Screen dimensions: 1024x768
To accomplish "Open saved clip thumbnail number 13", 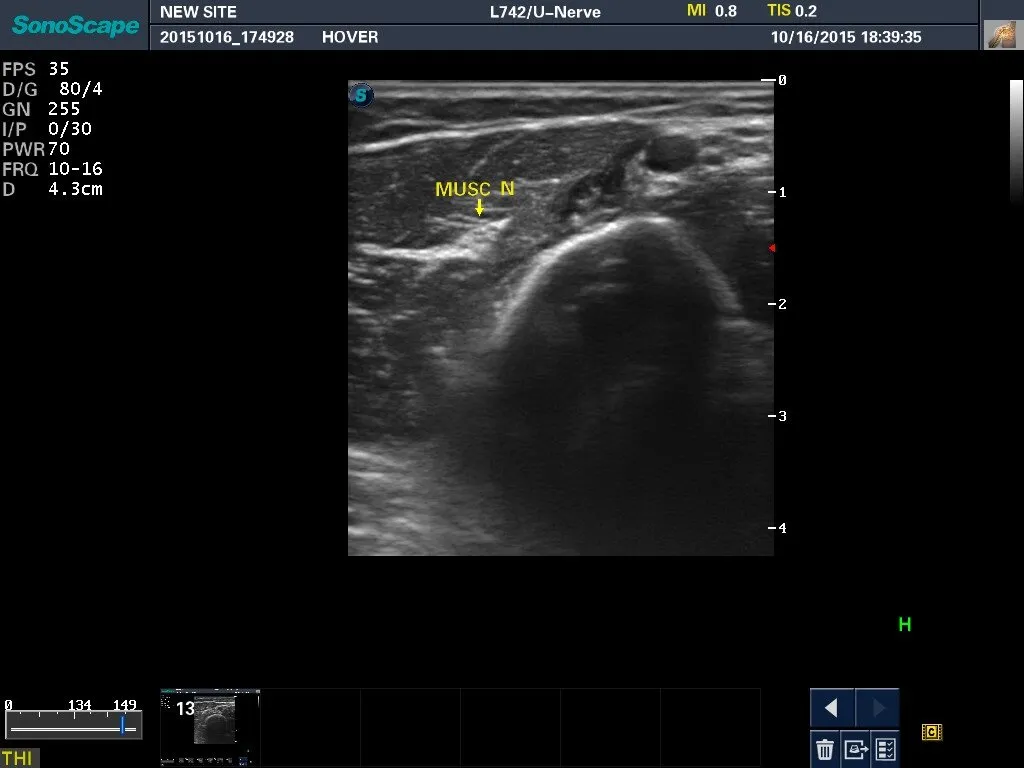I will [x=211, y=717].
